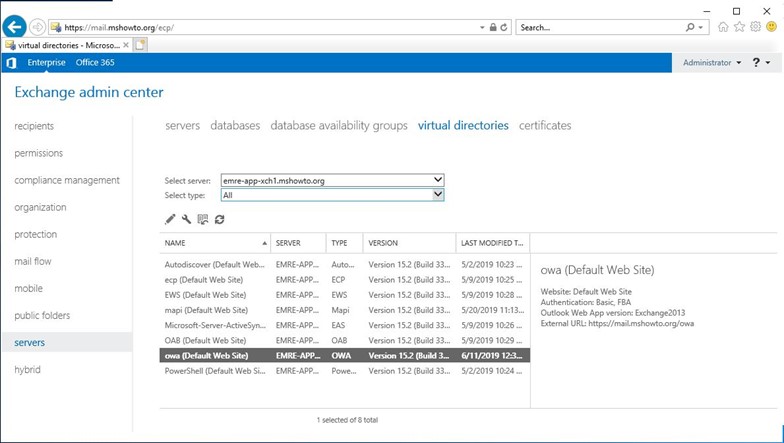Click the refresh list icon

point(220,219)
